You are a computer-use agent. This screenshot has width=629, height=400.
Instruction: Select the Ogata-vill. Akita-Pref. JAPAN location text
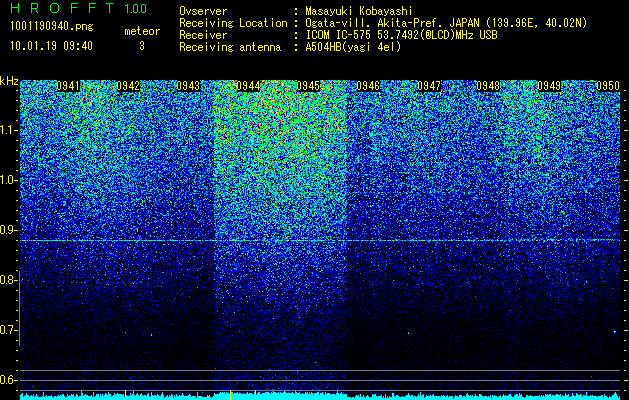point(446,23)
